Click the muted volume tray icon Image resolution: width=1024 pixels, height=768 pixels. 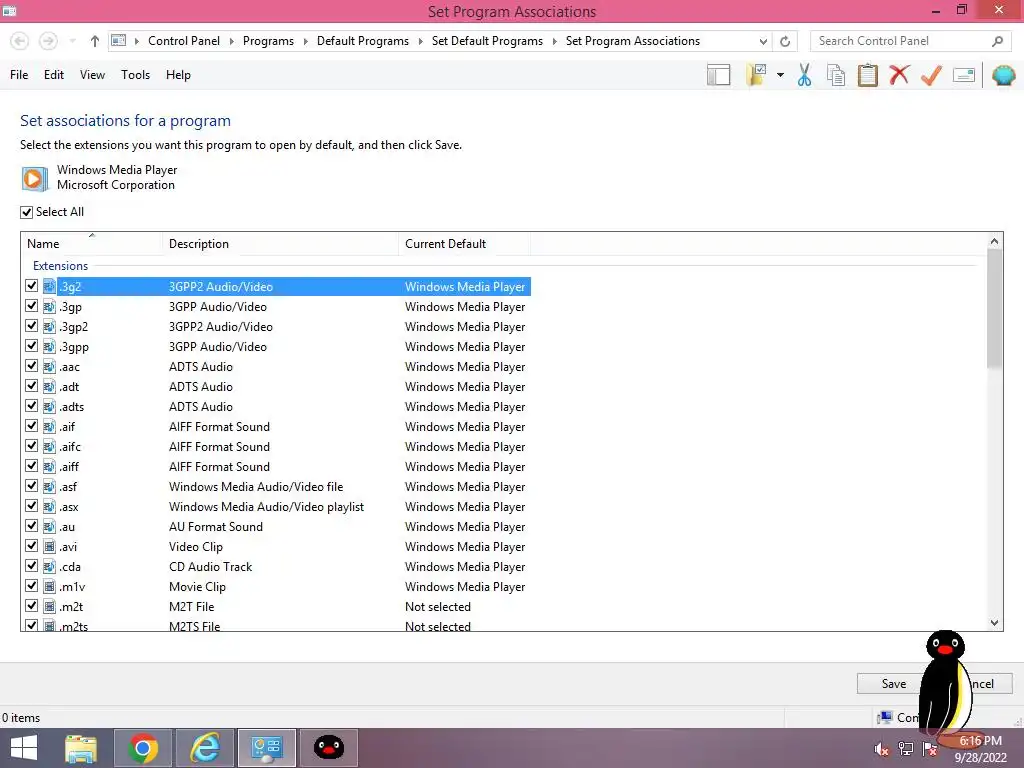tap(881, 749)
